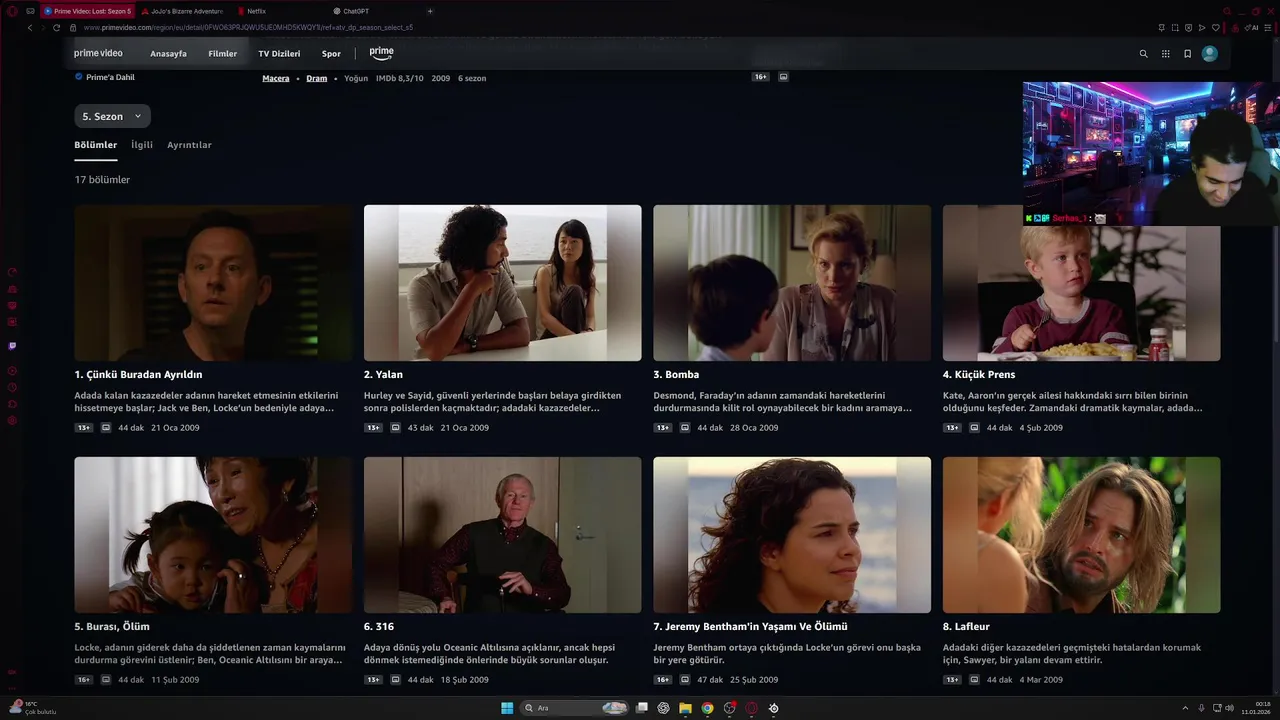Switch to the İlgili tab
The height and width of the screenshot is (720, 1280).
tap(142, 145)
